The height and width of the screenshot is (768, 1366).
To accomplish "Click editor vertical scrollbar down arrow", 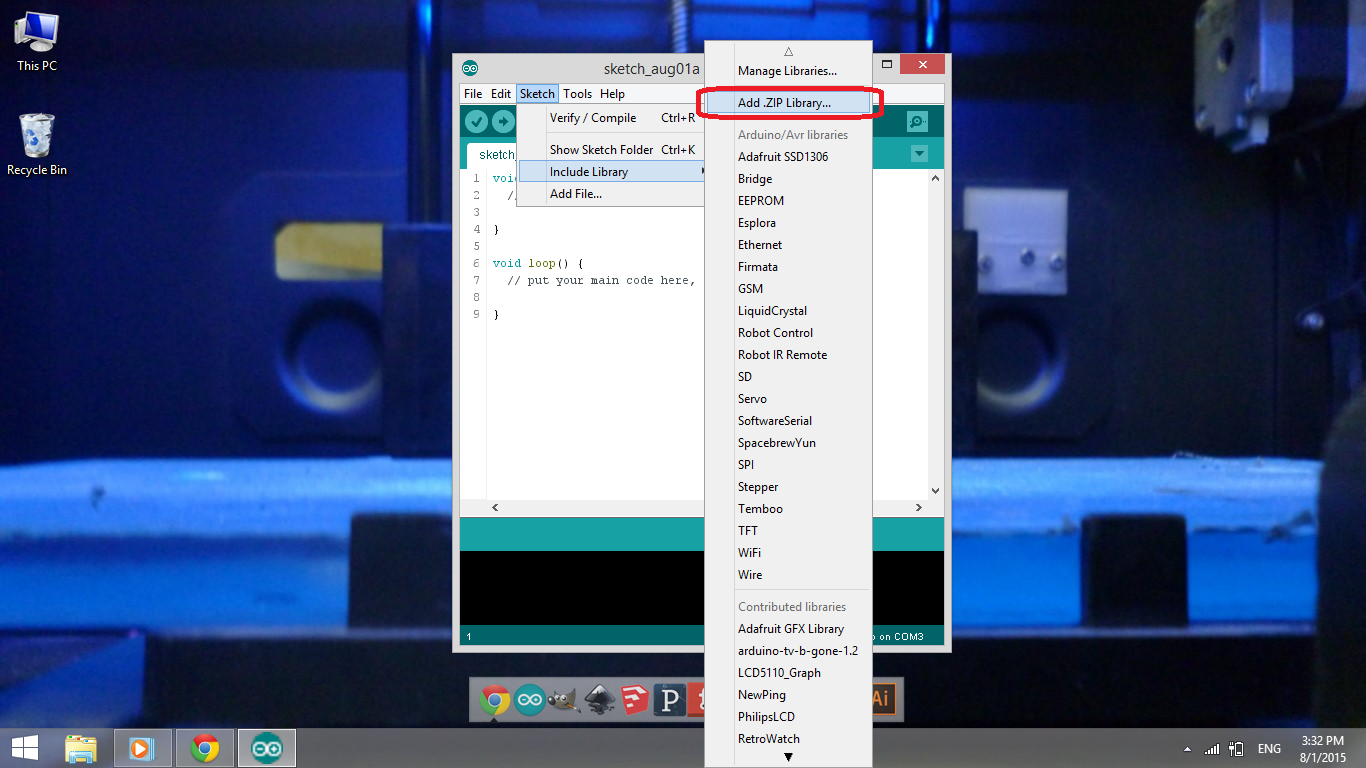I will [x=936, y=491].
